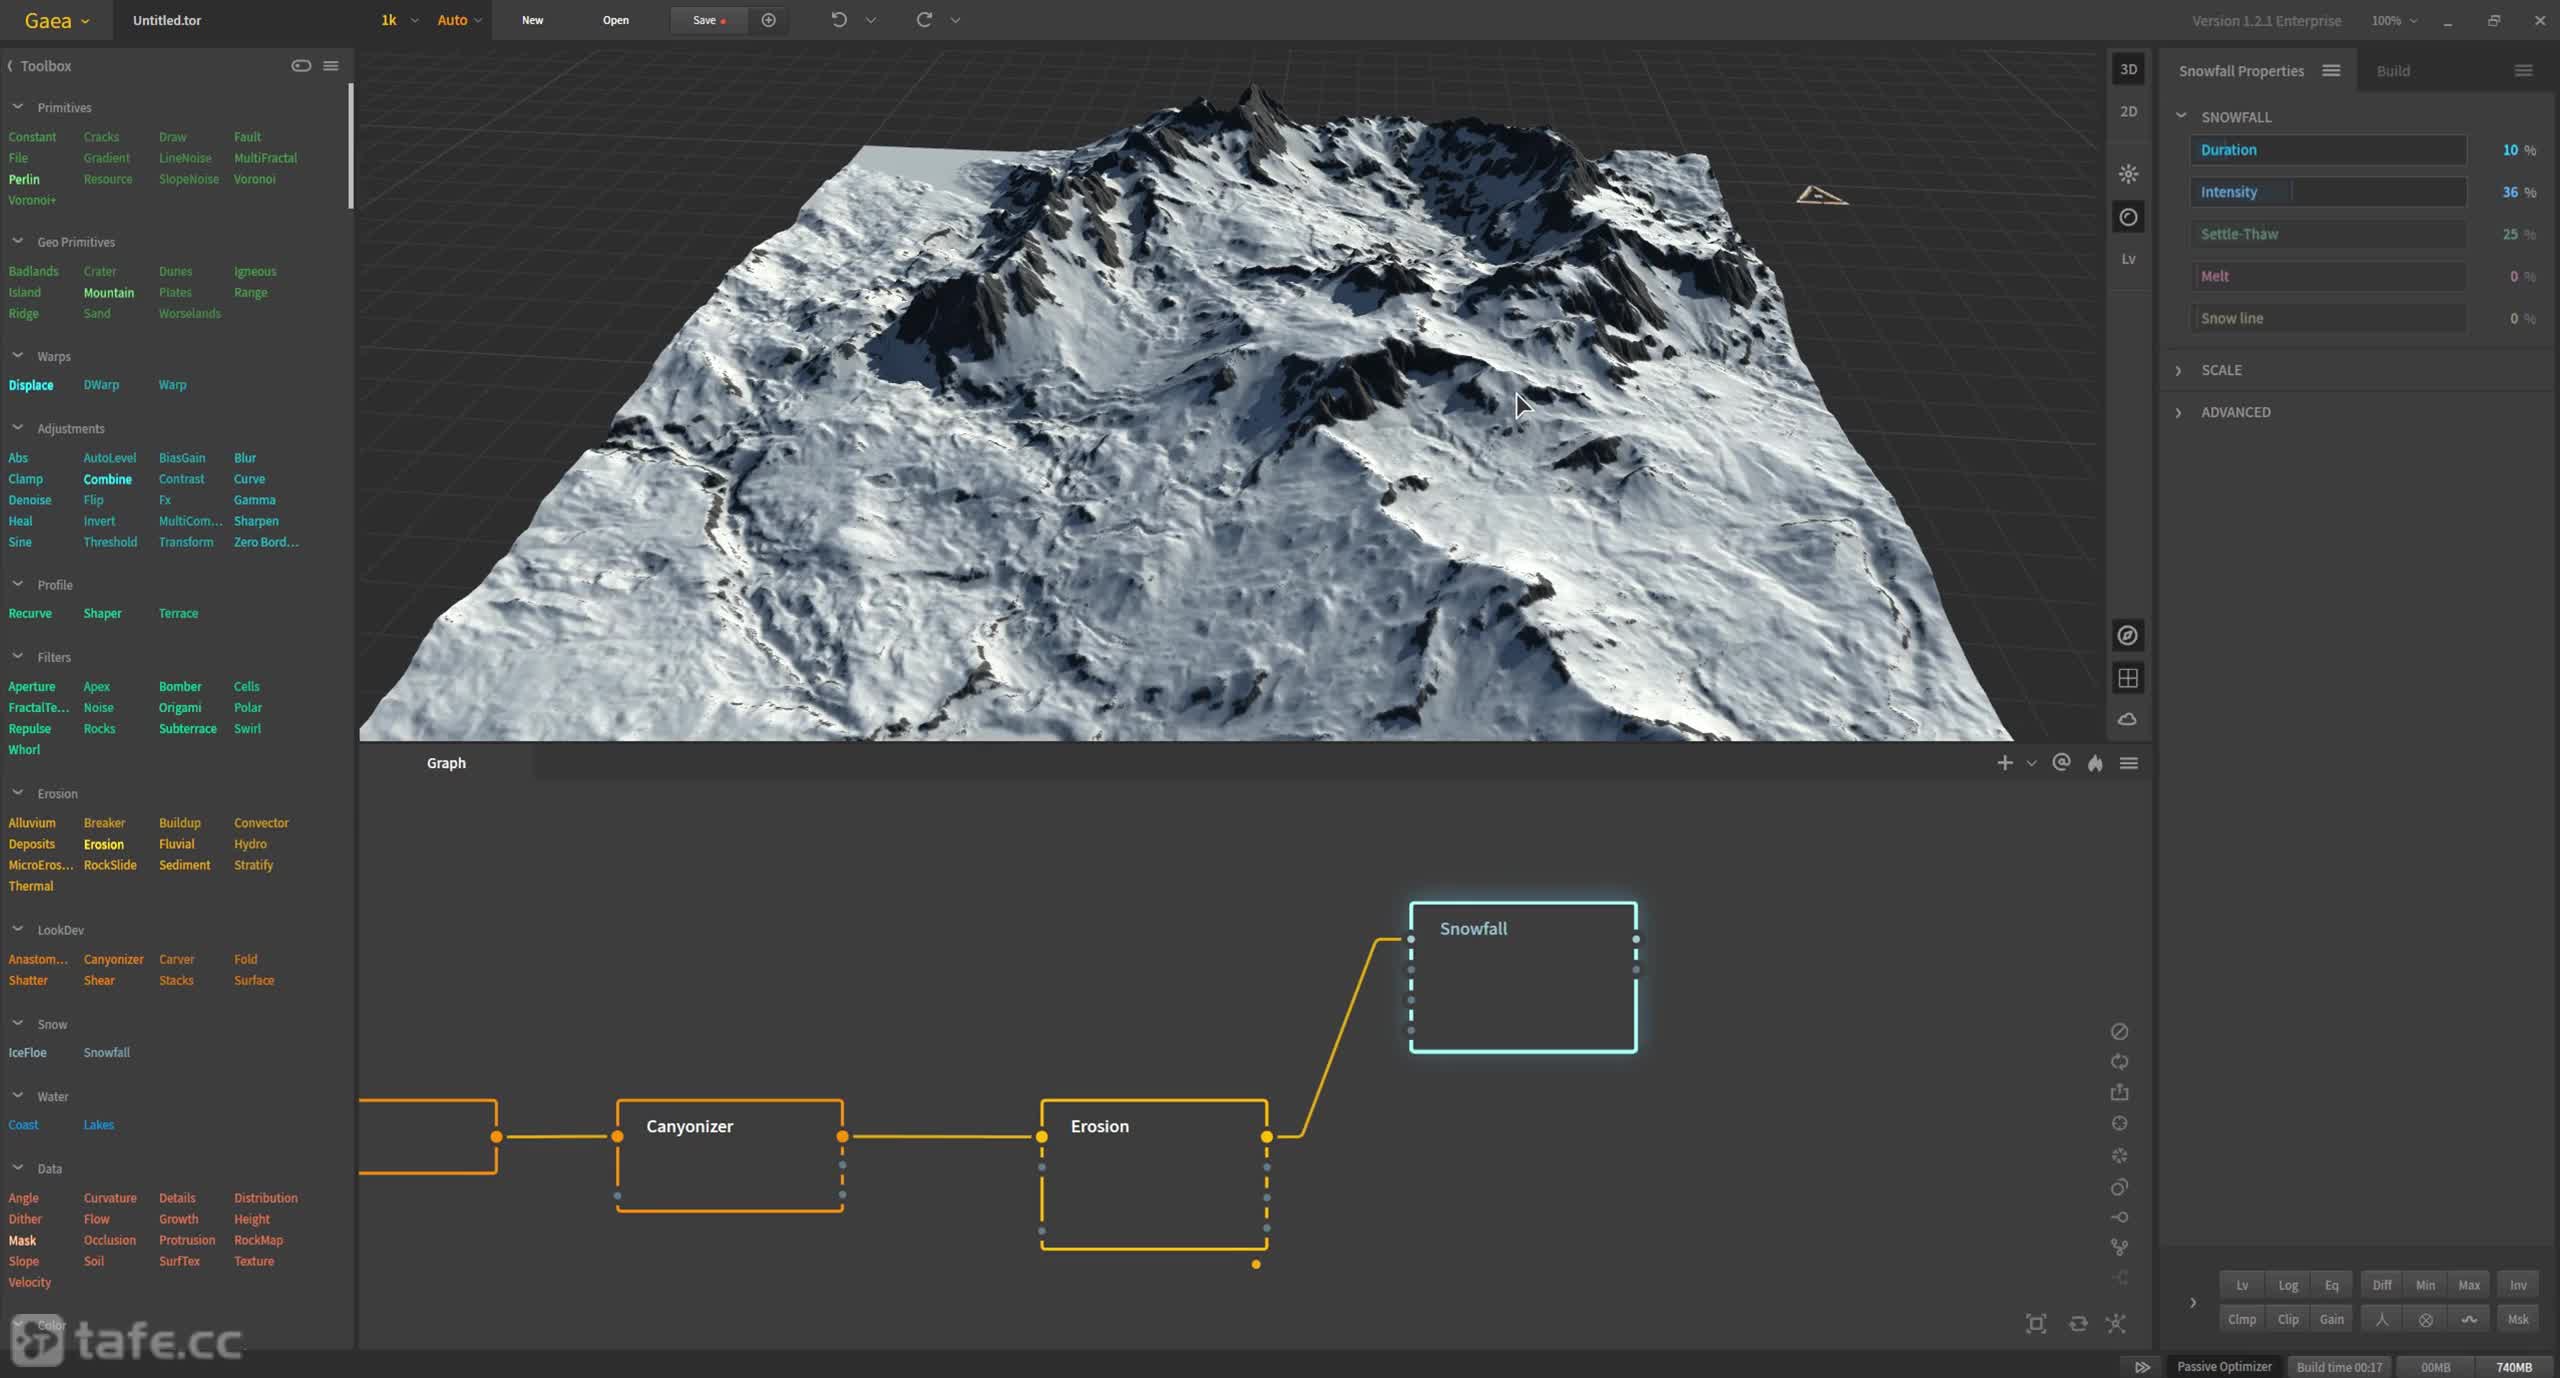Switch to the Build tab

click(x=2393, y=71)
